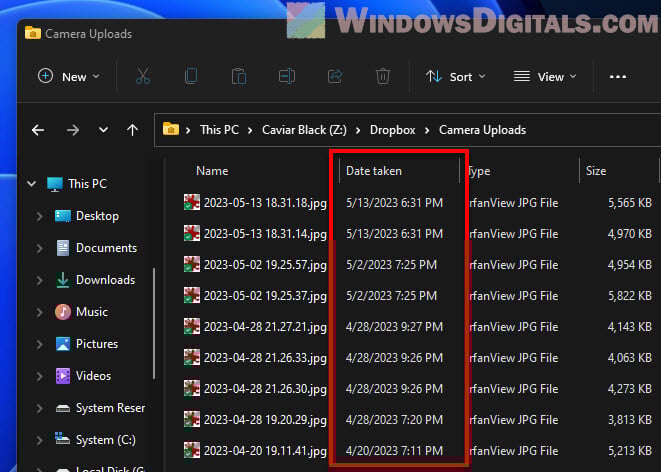
Task: Expand the System Reser tree node
Action: pyautogui.click(x=39, y=408)
